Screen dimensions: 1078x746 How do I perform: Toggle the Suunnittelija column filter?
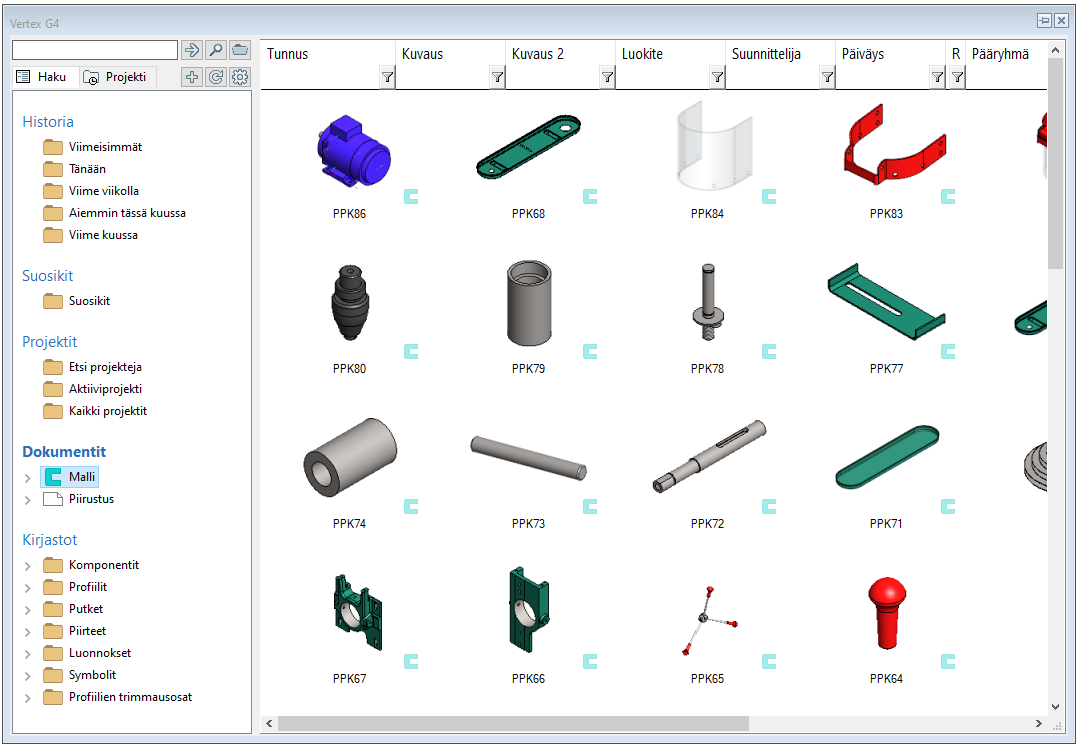(827, 77)
